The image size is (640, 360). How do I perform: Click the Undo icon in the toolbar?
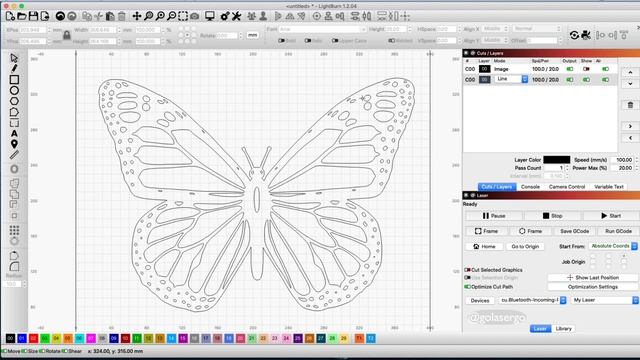point(60,16)
